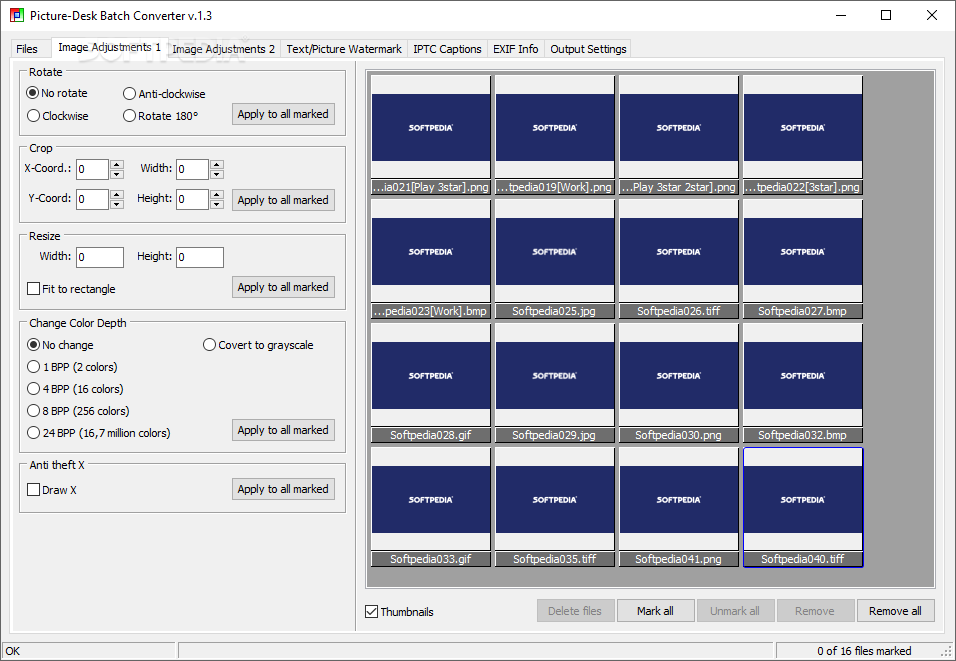The image size is (956, 661).
Task: Decrease the Y-Coord crop value
Action: tap(117, 204)
